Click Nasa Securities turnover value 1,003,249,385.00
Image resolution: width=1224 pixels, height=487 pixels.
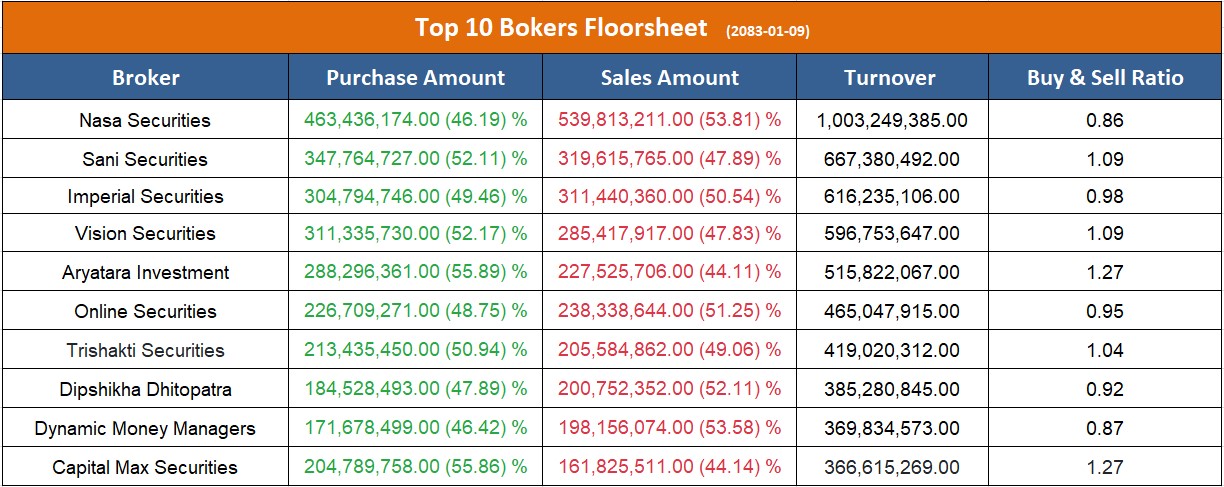892,121
